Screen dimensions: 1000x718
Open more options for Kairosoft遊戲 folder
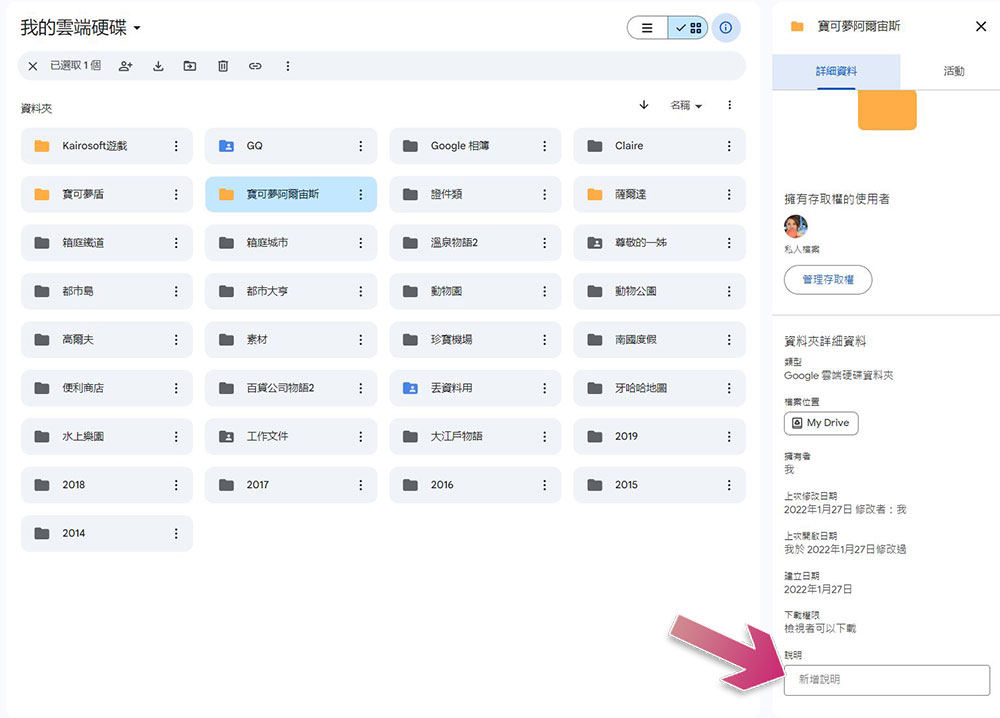click(176, 146)
